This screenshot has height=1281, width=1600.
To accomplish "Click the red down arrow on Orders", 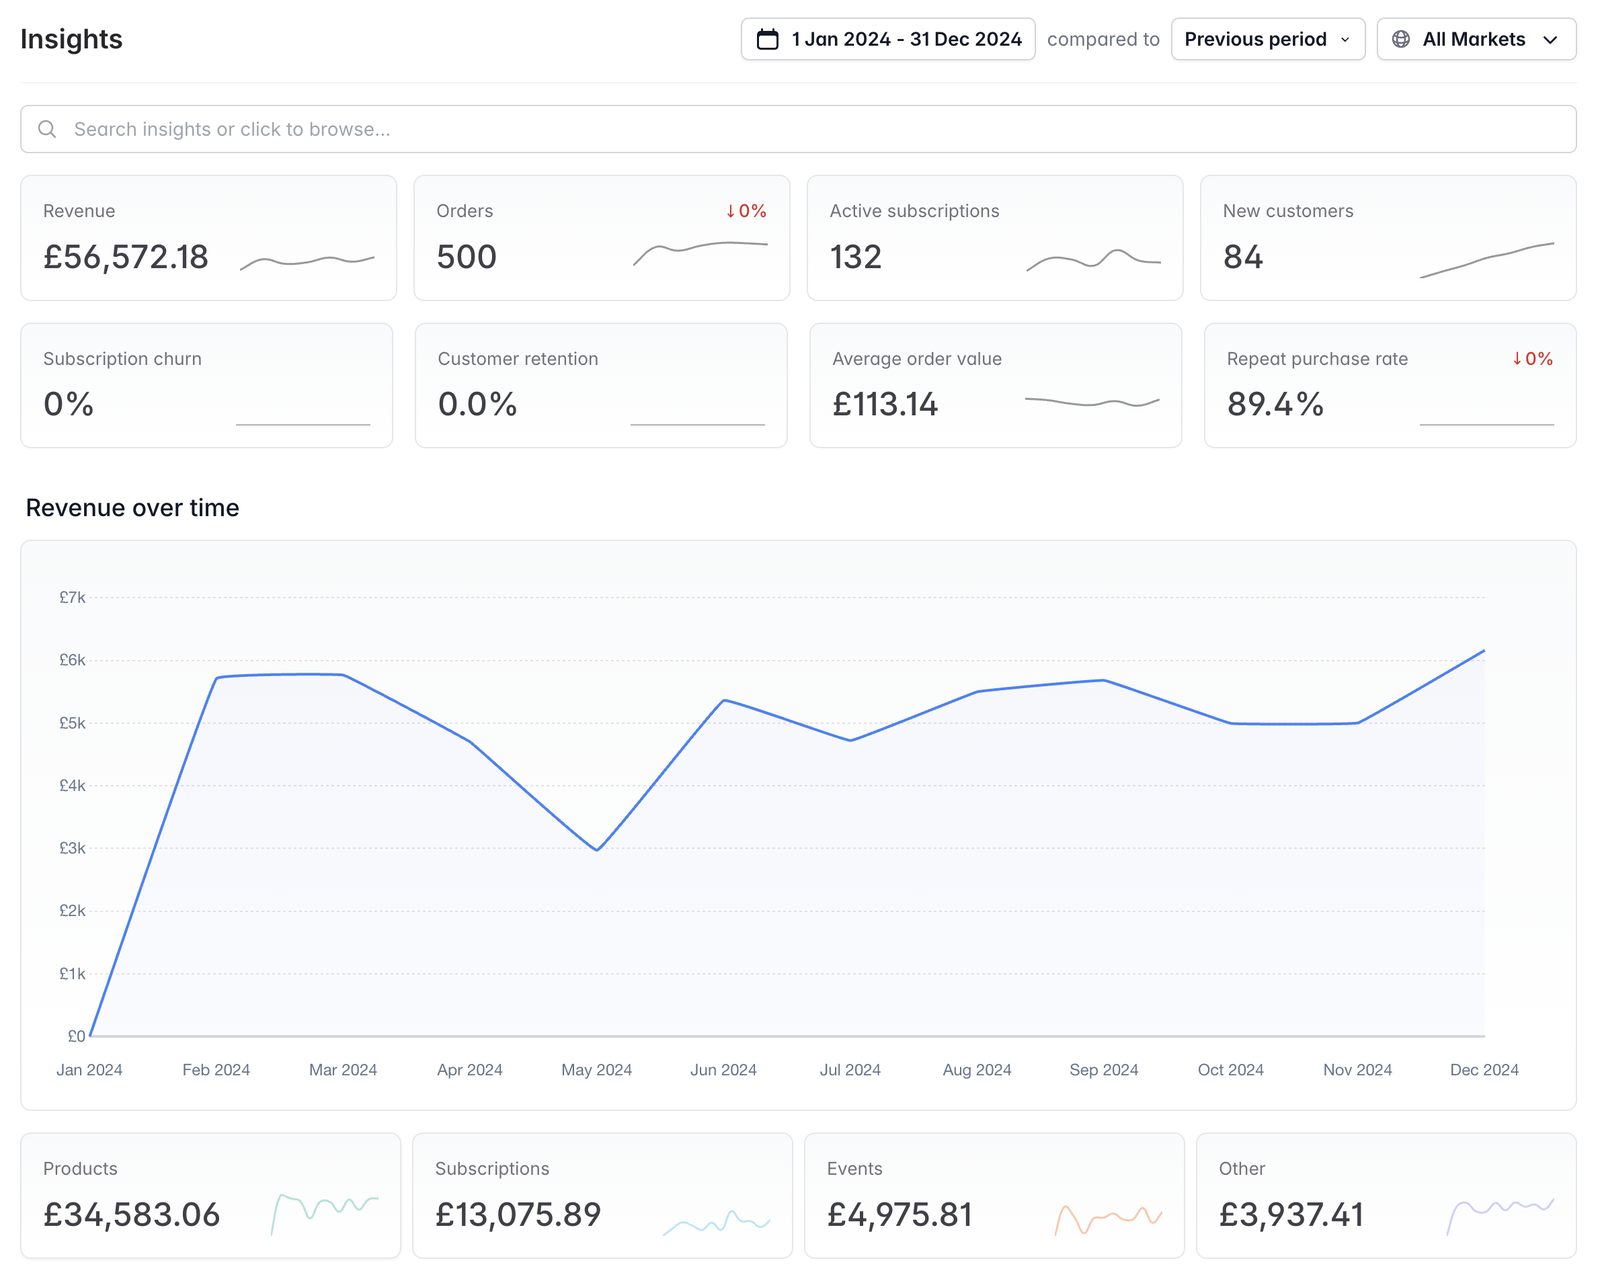I will point(731,211).
